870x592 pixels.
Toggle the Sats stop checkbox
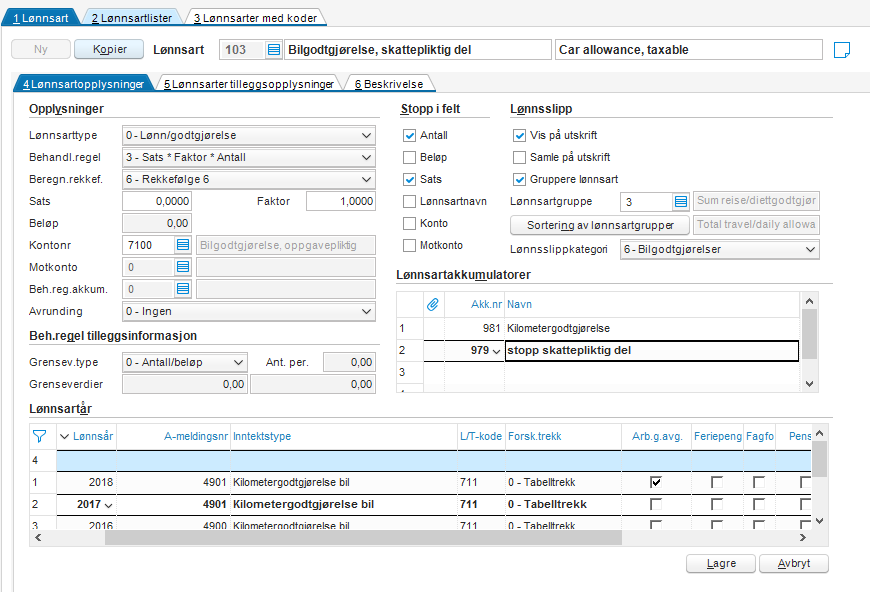[x=409, y=179]
